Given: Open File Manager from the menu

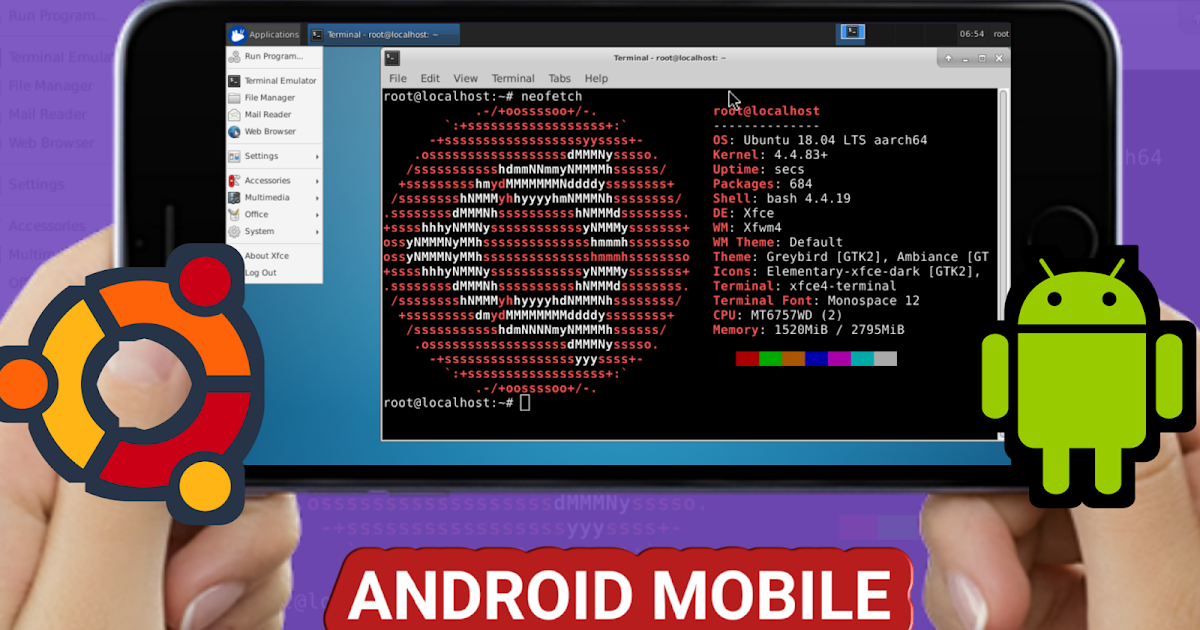Looking at the screenshot, I should 274,98.
